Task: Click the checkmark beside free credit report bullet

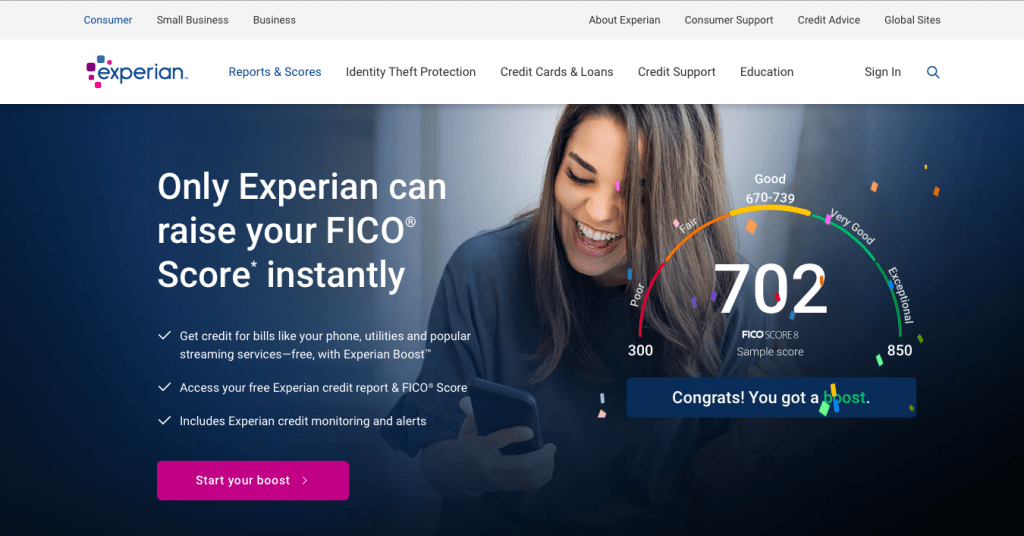Action: 165,387
